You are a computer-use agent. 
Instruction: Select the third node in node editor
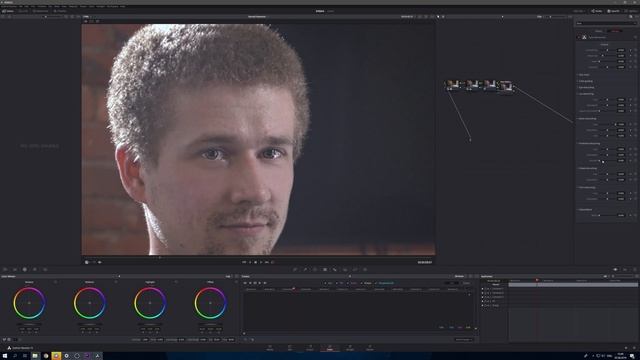pos(489,84)
